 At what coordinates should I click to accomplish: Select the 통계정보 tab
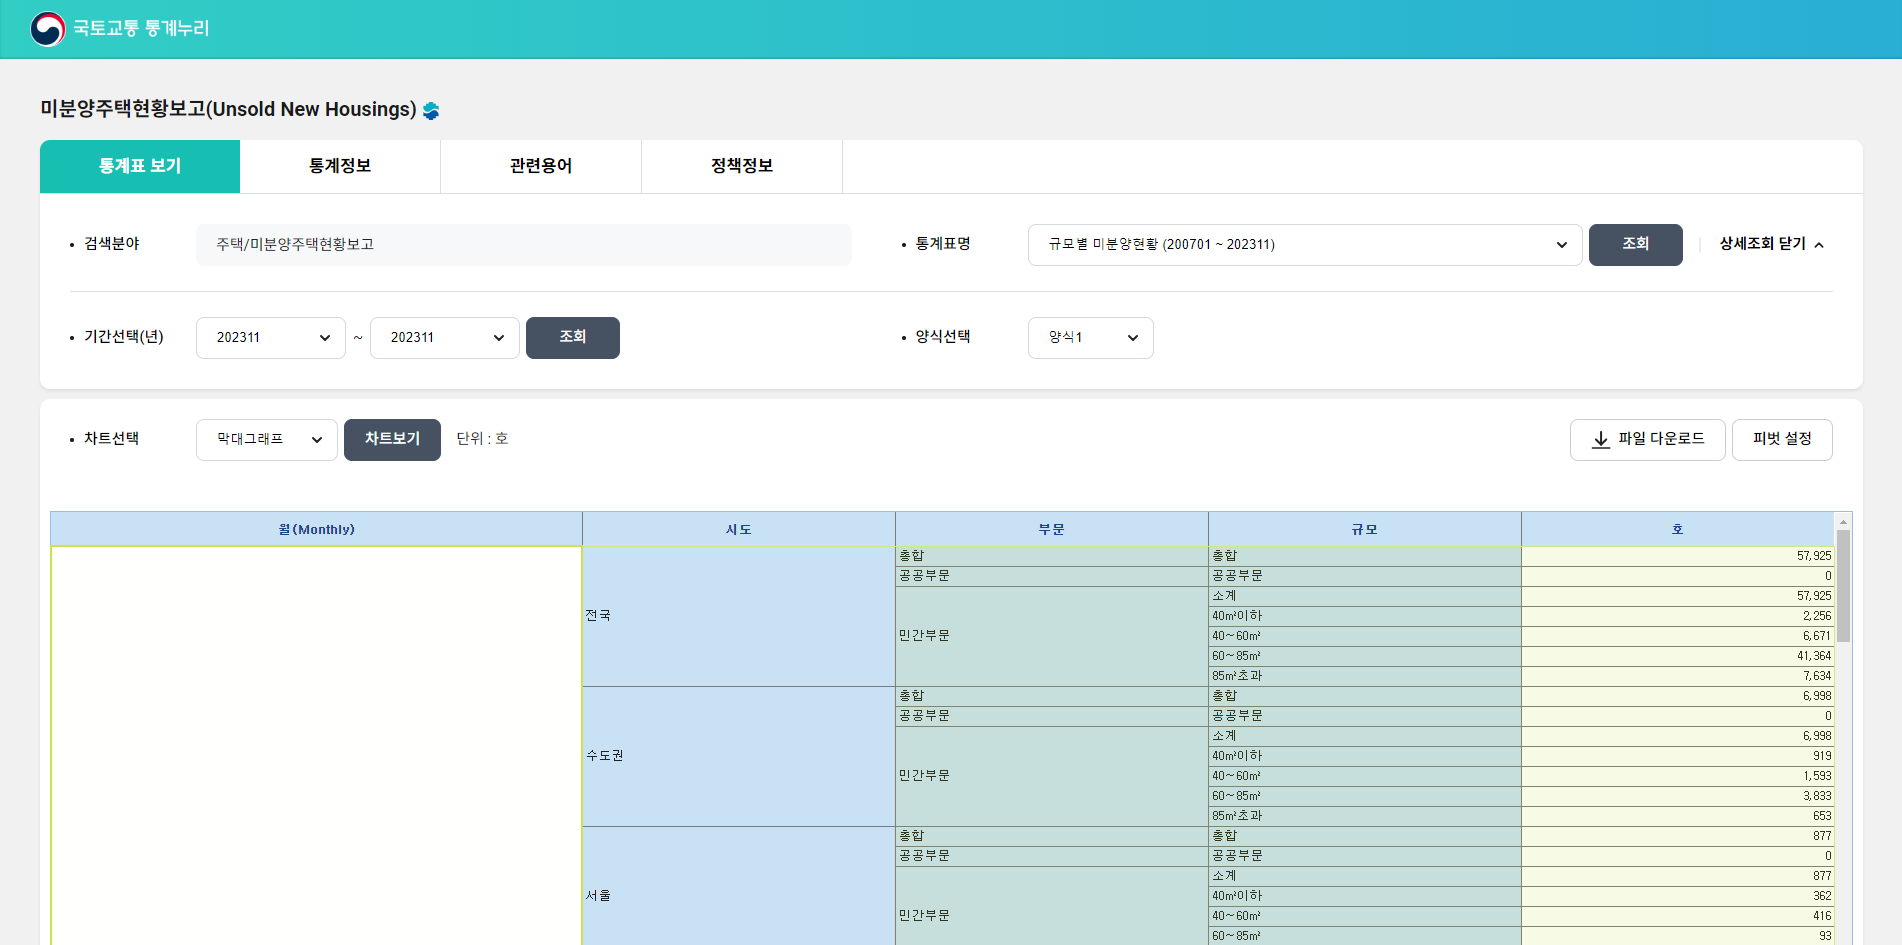tap(340, 166)
